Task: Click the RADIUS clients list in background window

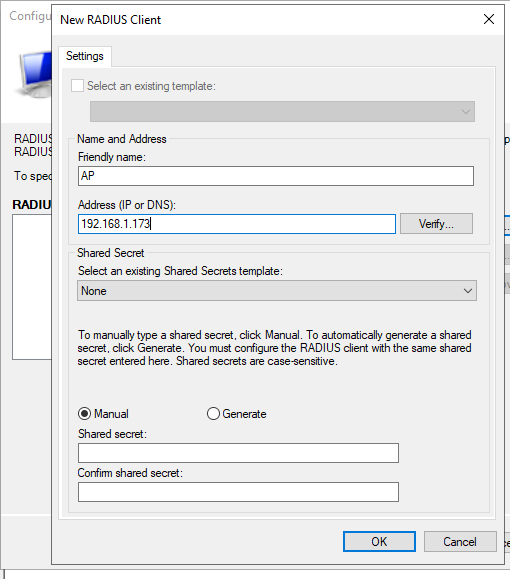Action: click(32, 287)
